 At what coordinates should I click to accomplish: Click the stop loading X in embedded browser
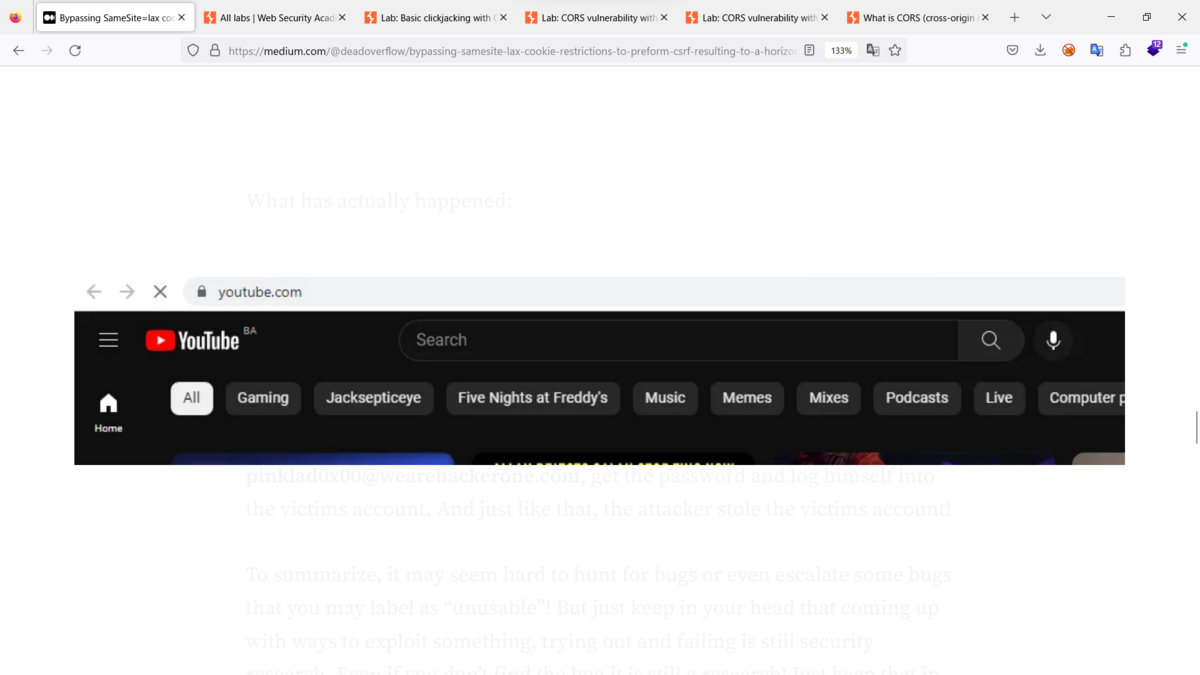point(160,292)
